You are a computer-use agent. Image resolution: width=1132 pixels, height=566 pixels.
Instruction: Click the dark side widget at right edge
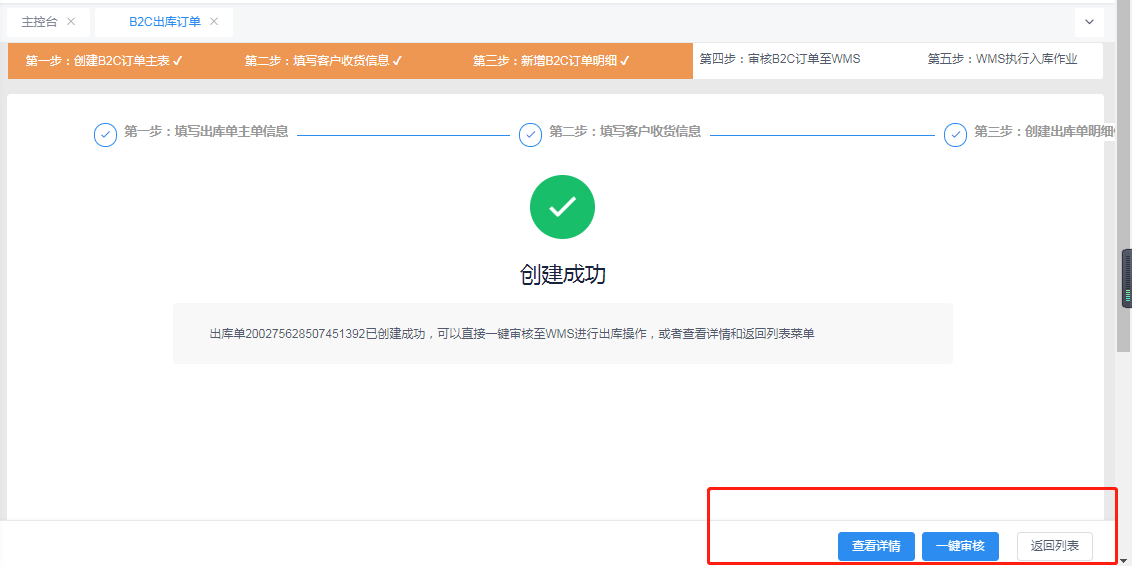pyautogui.click(x=1126, y=279)
